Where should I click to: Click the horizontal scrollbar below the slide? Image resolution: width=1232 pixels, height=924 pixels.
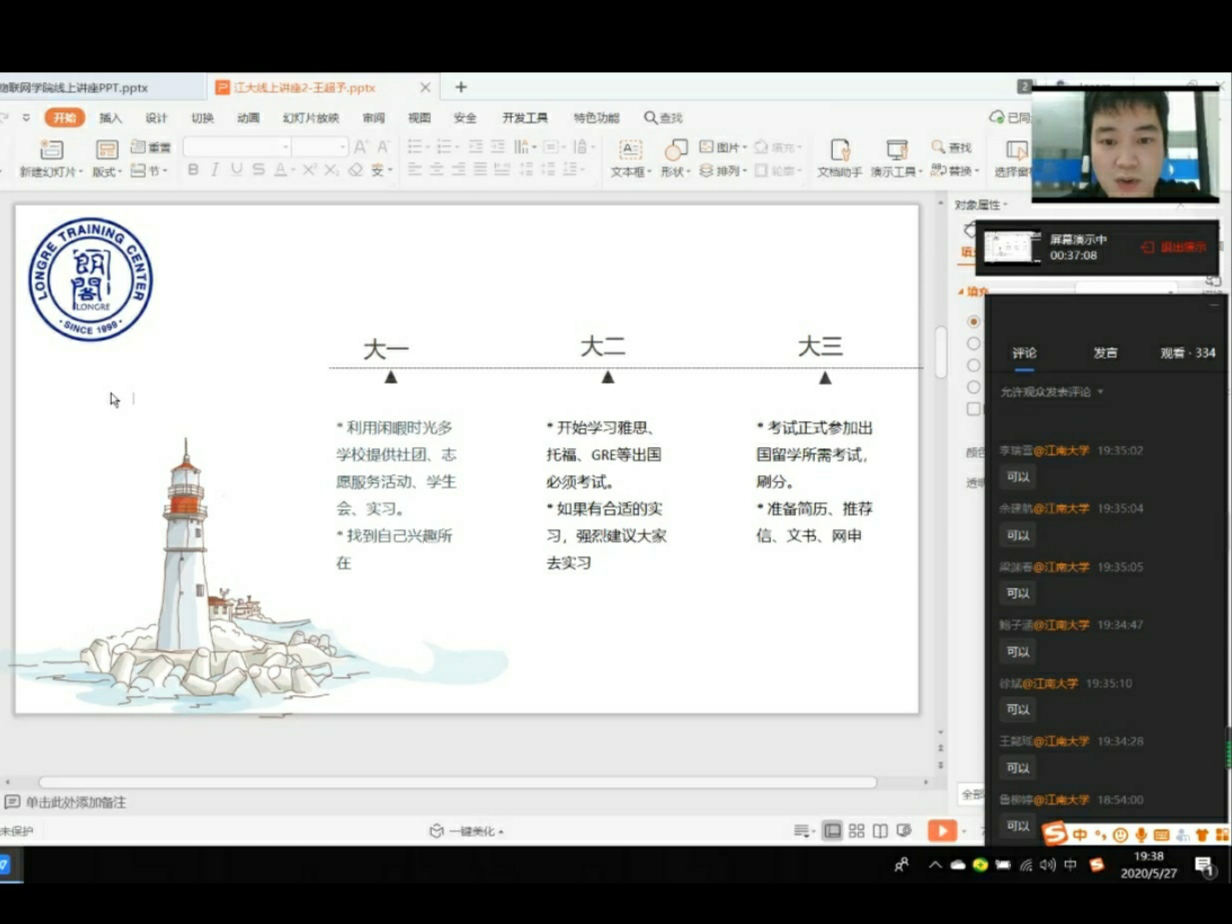click(x=457, y=782)
